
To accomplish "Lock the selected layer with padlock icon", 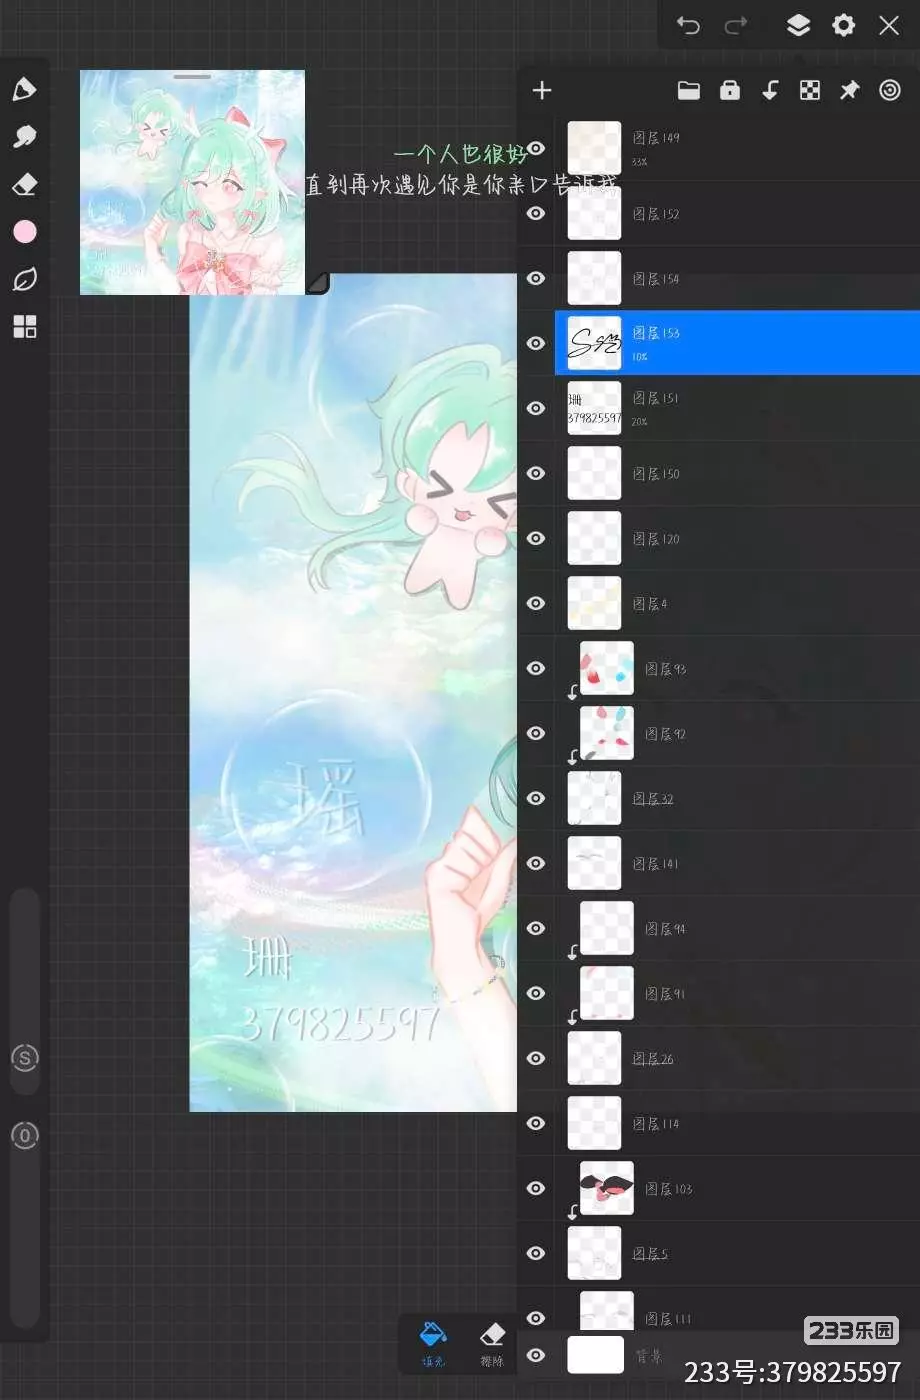I will [x=730, y=91].
